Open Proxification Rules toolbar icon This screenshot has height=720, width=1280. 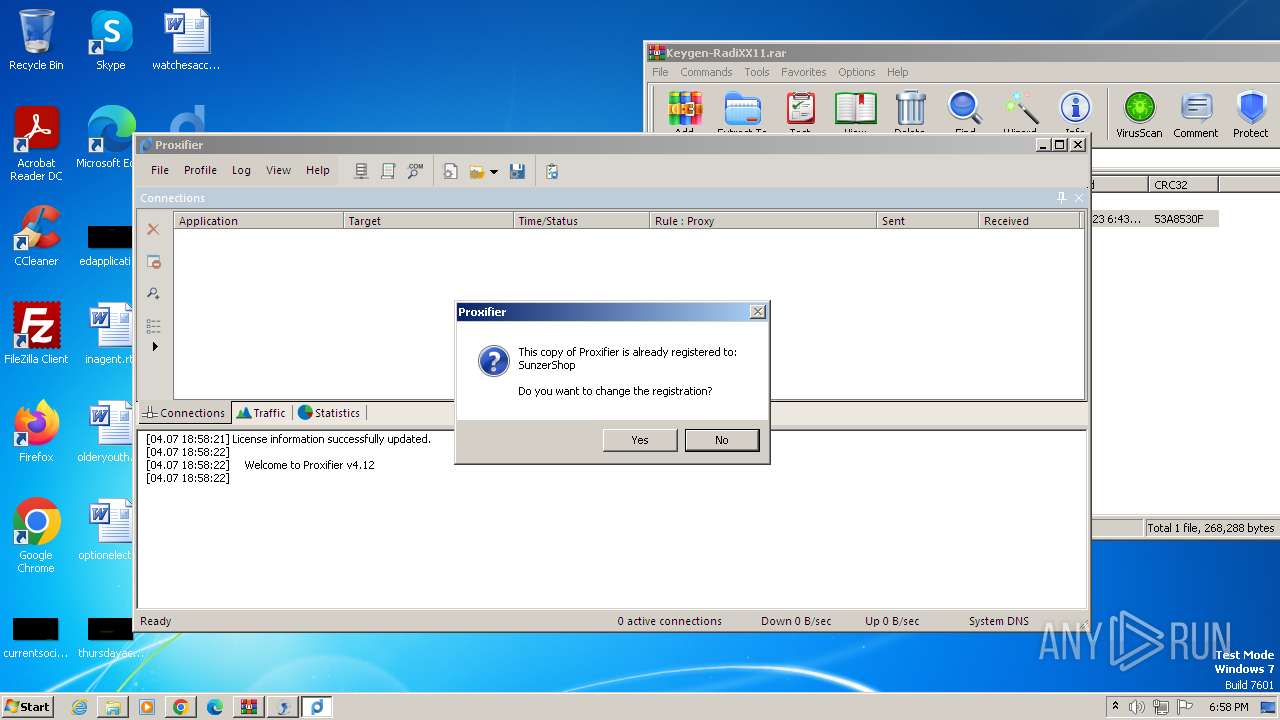388,171
